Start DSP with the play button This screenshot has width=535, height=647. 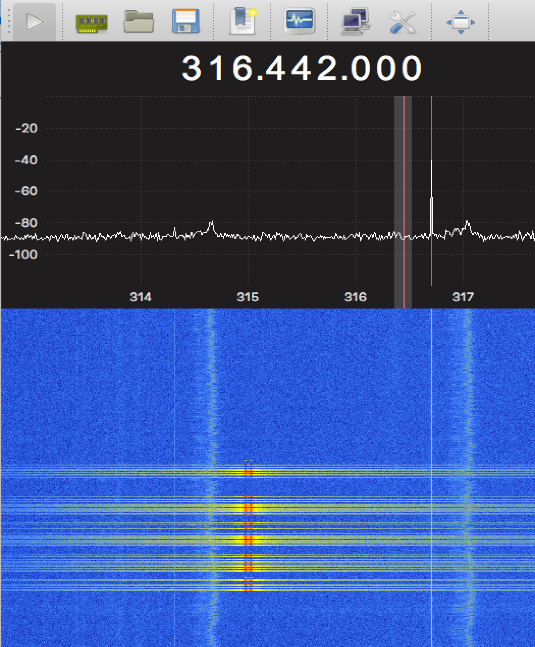pyautogui.click(x=34, y=21)
